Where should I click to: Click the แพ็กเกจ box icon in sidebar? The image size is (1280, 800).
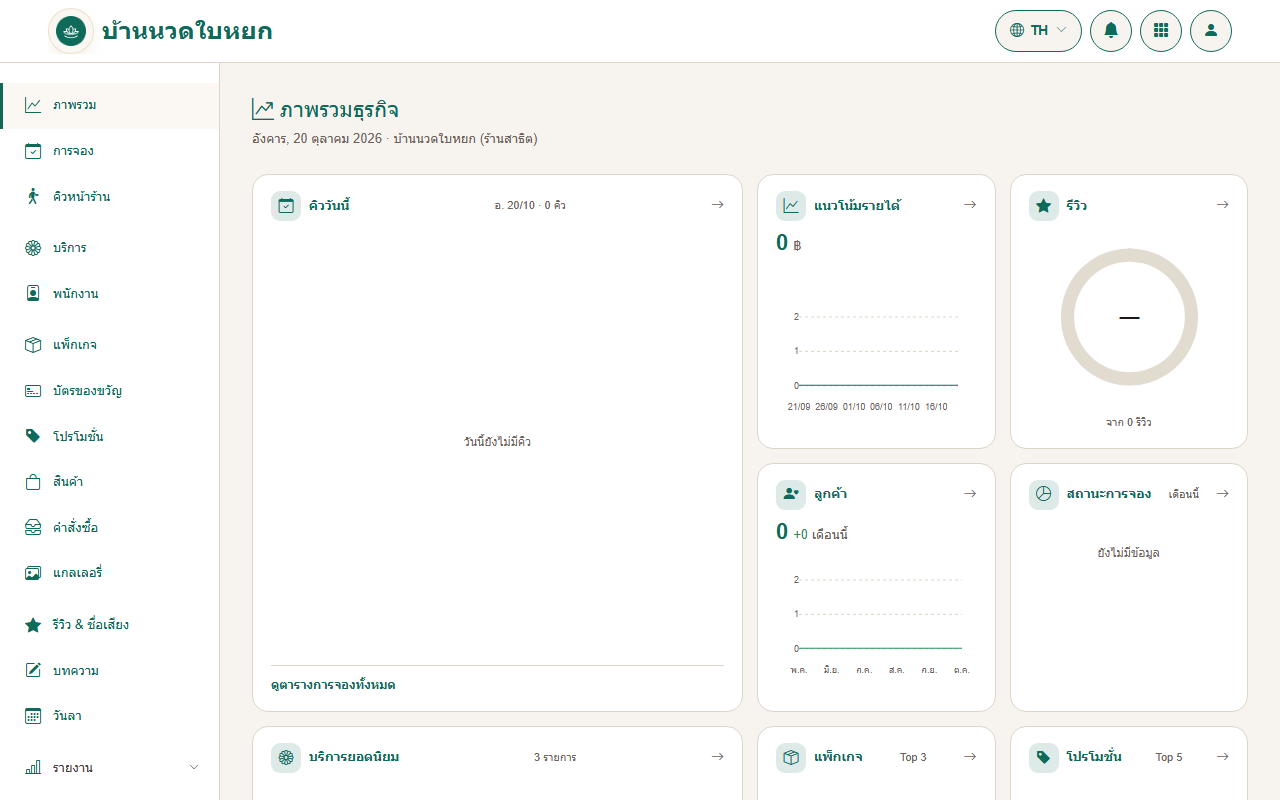[x=33, y=345]
